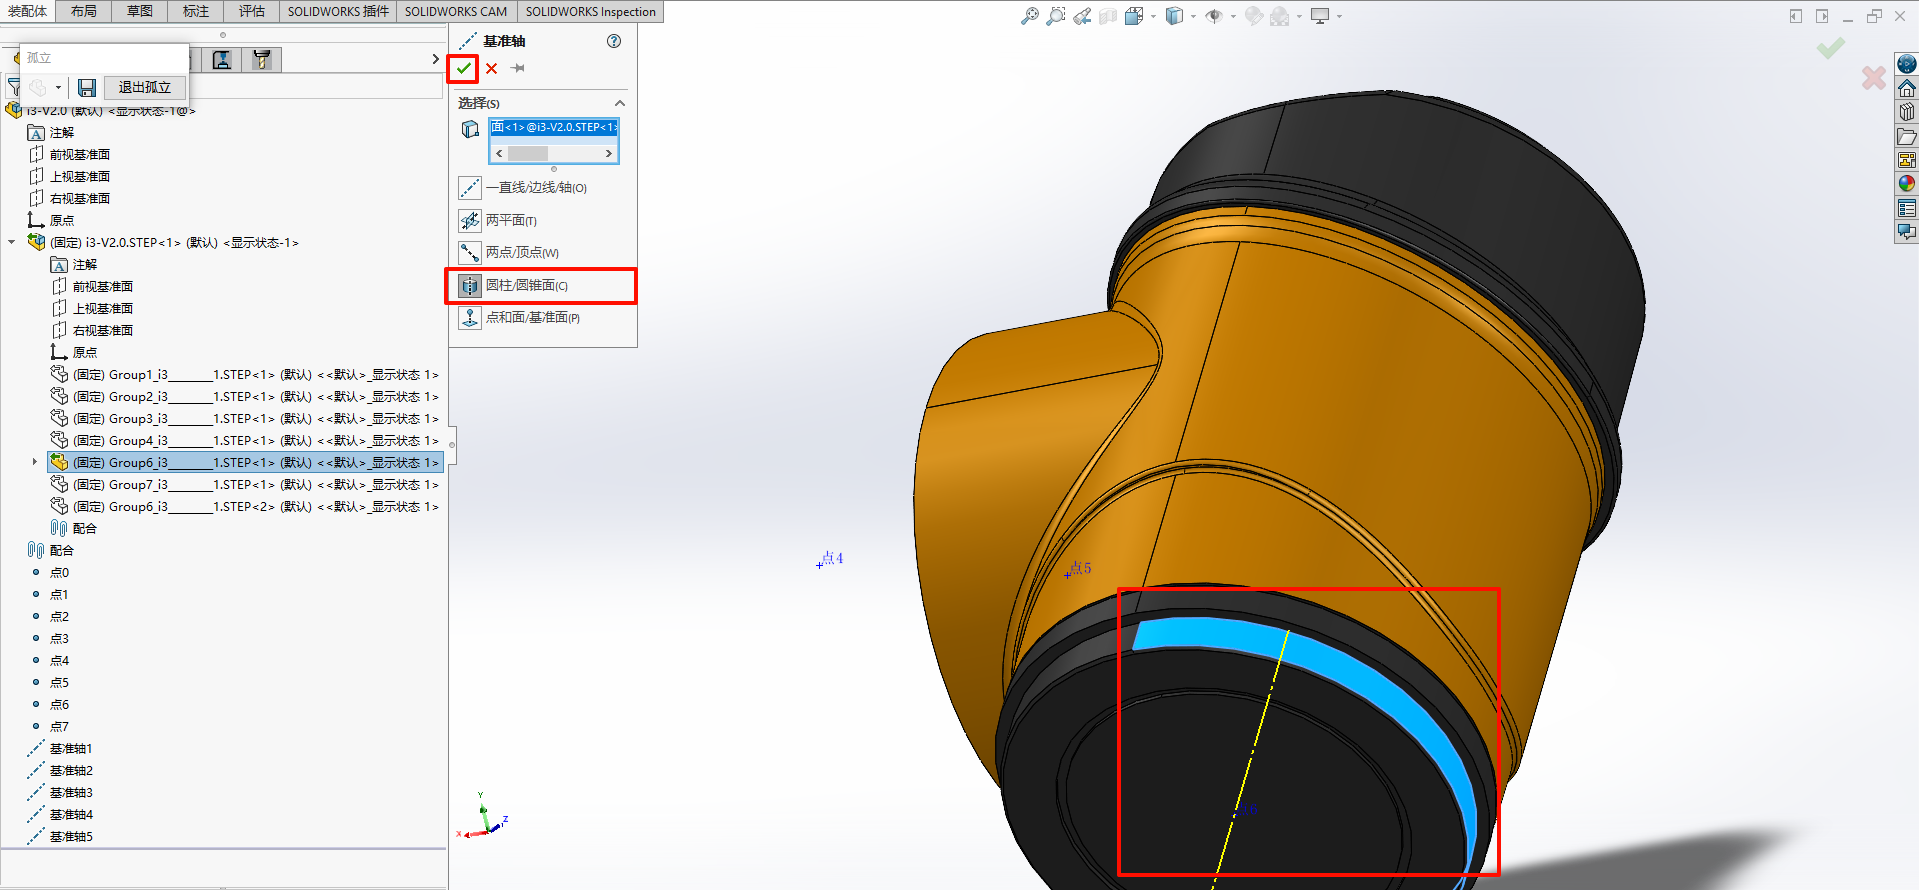1919x890 pixels.
Task: Open File Explorer folder icon in task pane
Action: [x=1907, y=136]
